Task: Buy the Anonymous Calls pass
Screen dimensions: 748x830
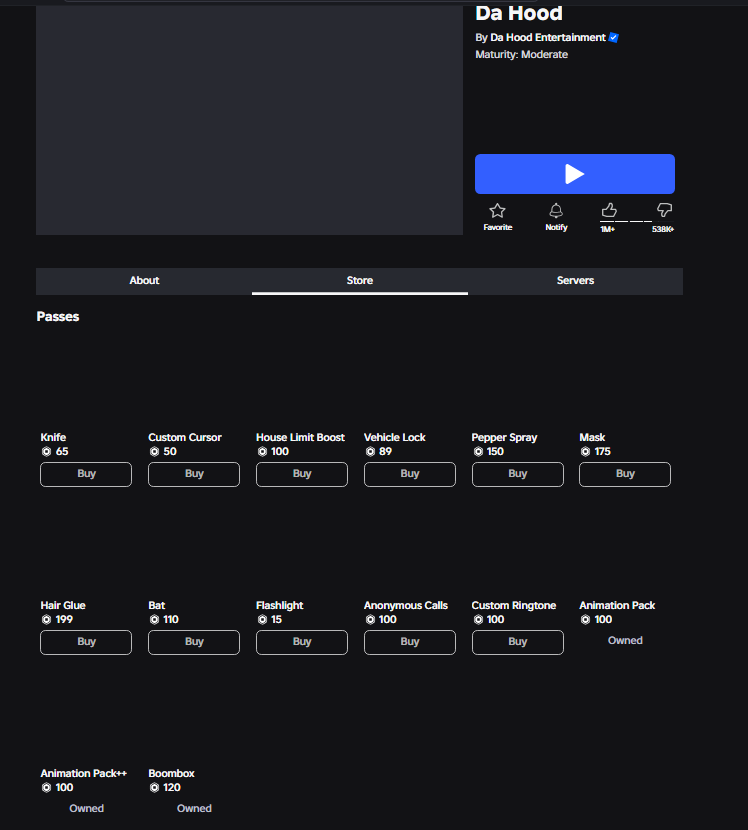Action: [x=410, y=642]
